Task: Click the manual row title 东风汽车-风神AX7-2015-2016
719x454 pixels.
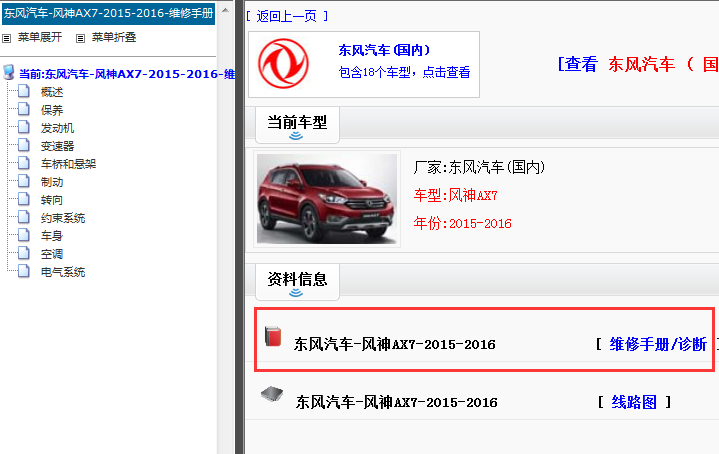Action: pyautogui.click(x=395, y=344)
